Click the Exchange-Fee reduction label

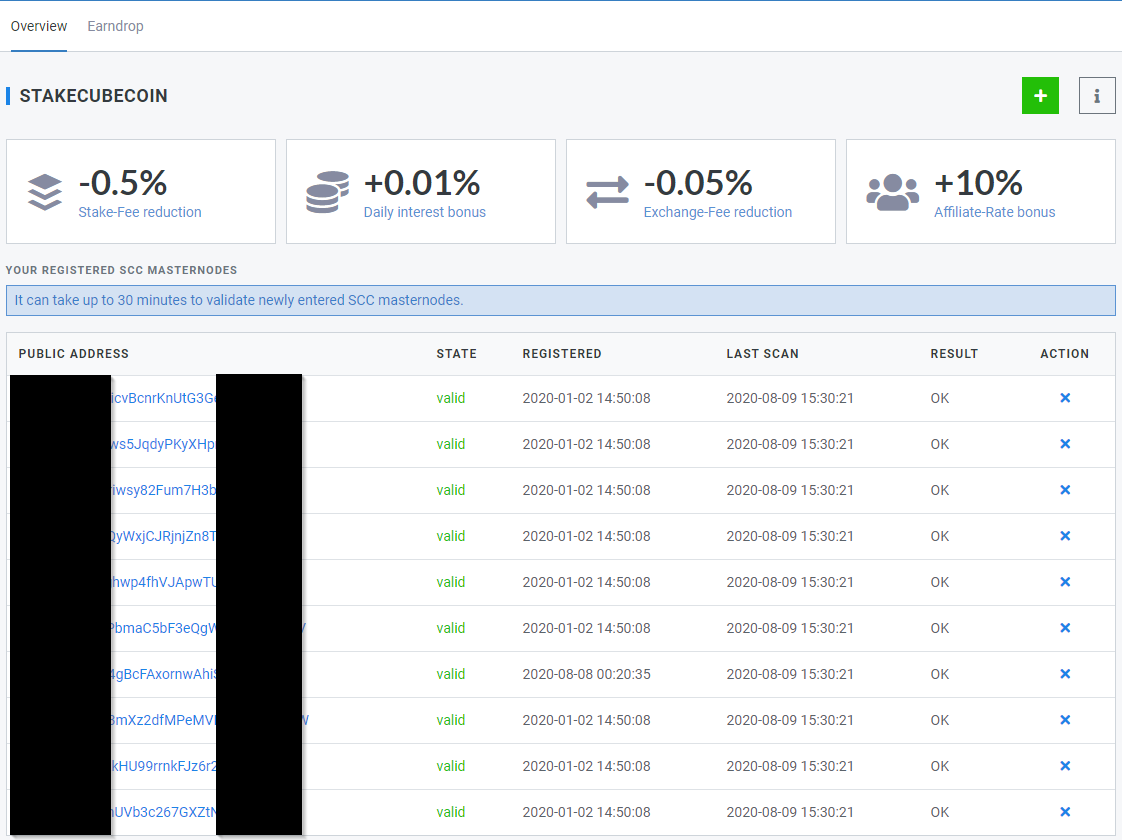click(718, 212)
